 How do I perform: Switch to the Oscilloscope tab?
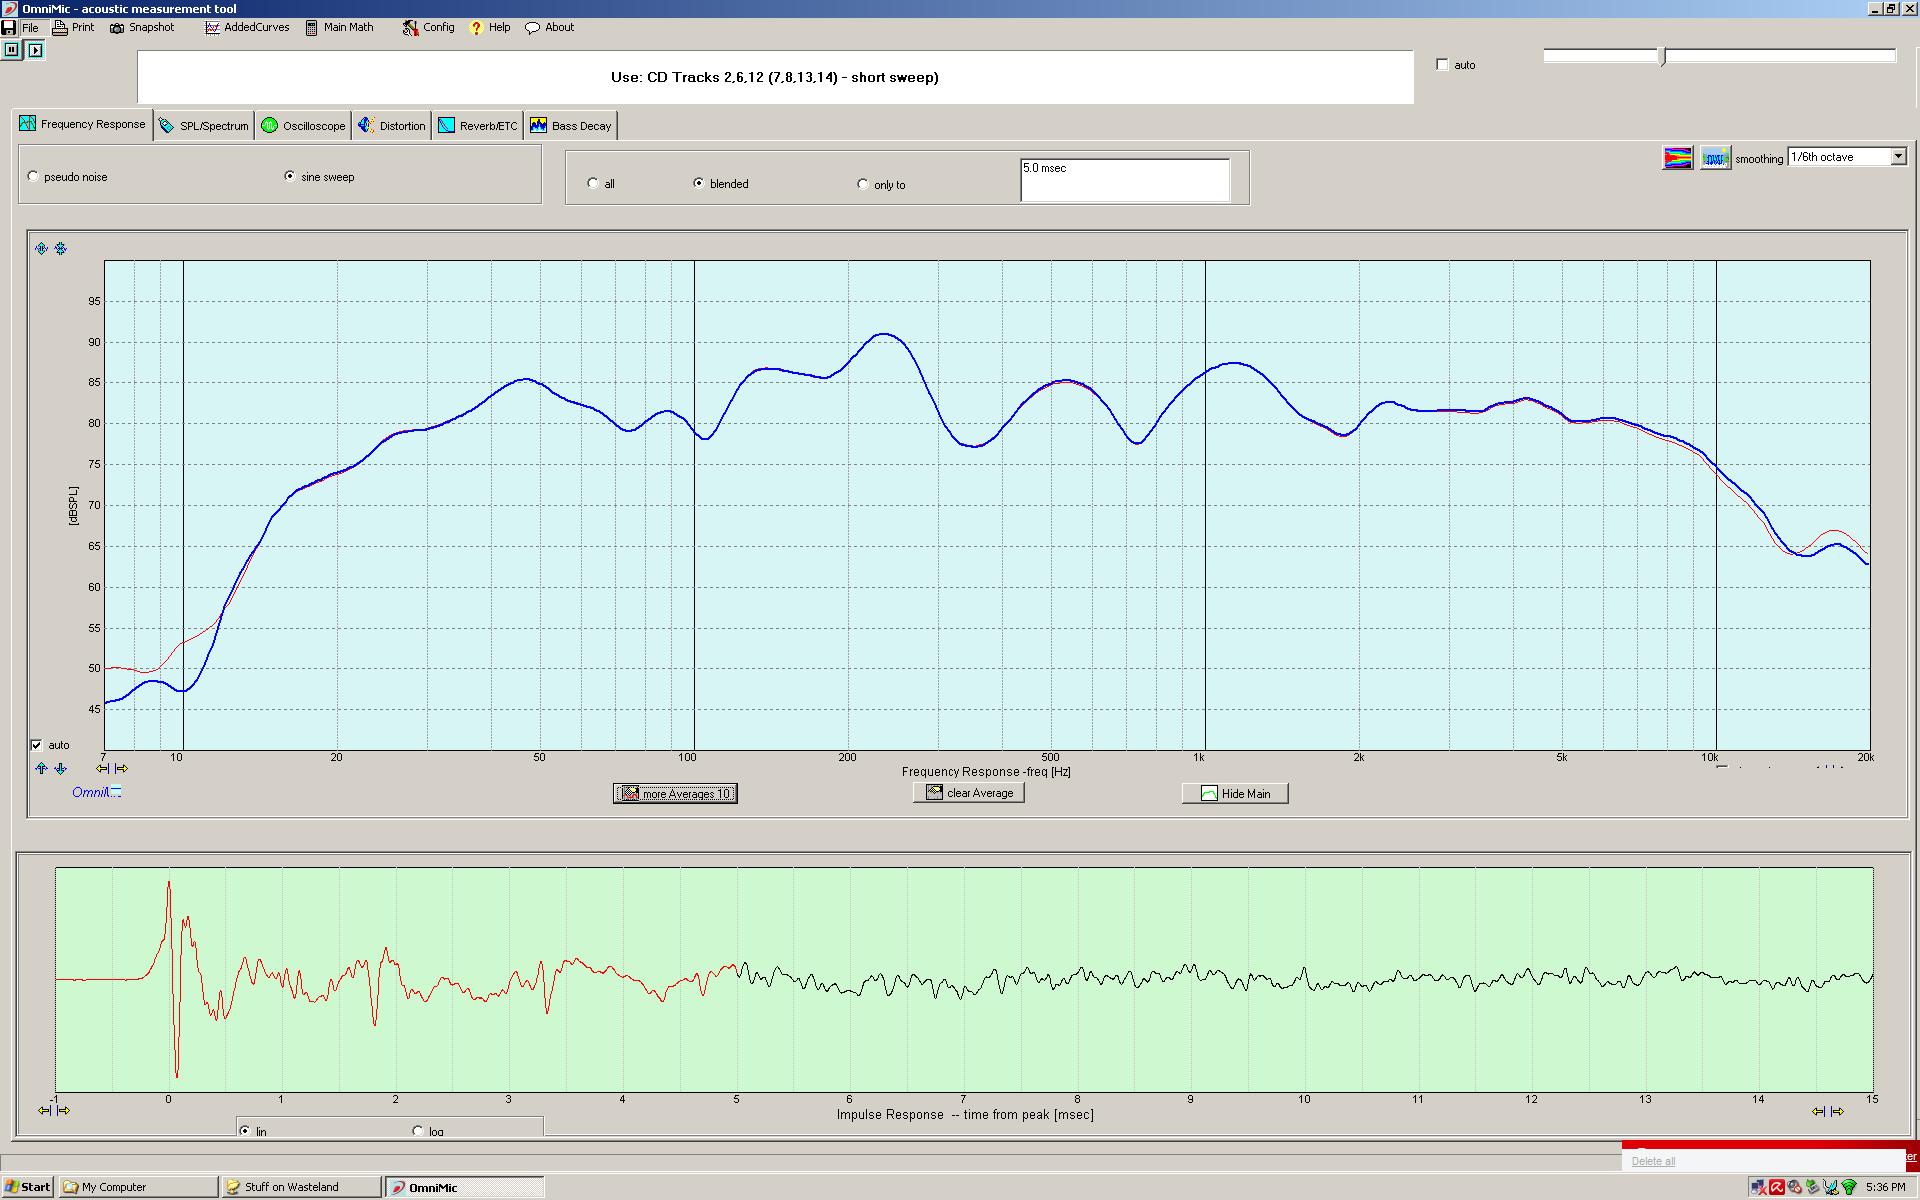pos(303,126)
